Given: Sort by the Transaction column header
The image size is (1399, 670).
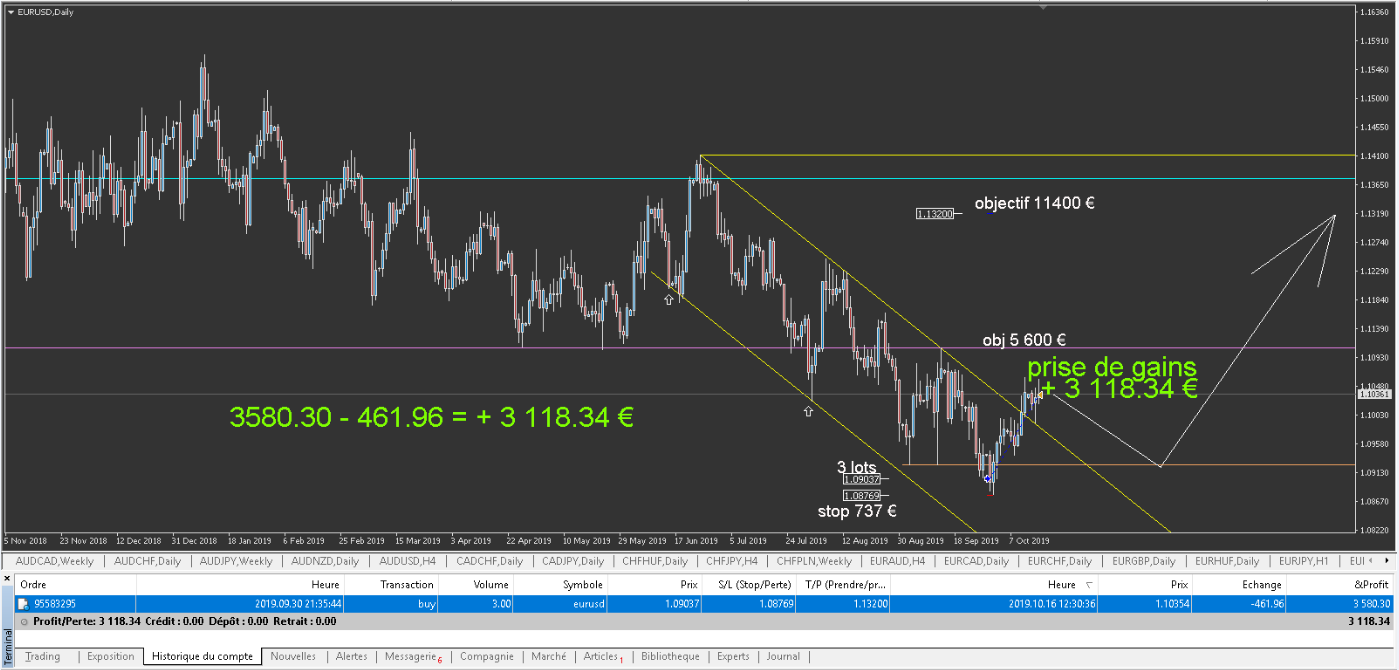Looking at the screenshot, I should coord(392,584).
